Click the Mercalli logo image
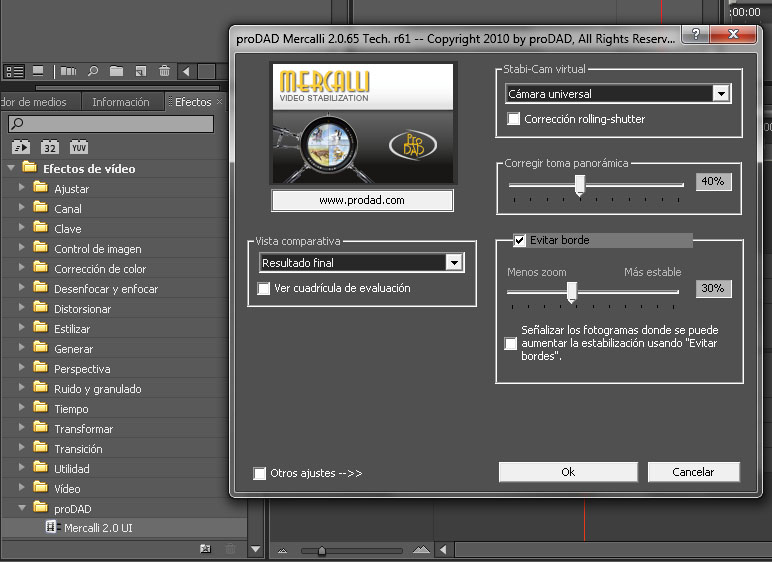The height and width of the screenshot is (562, 772). (363, 123)
